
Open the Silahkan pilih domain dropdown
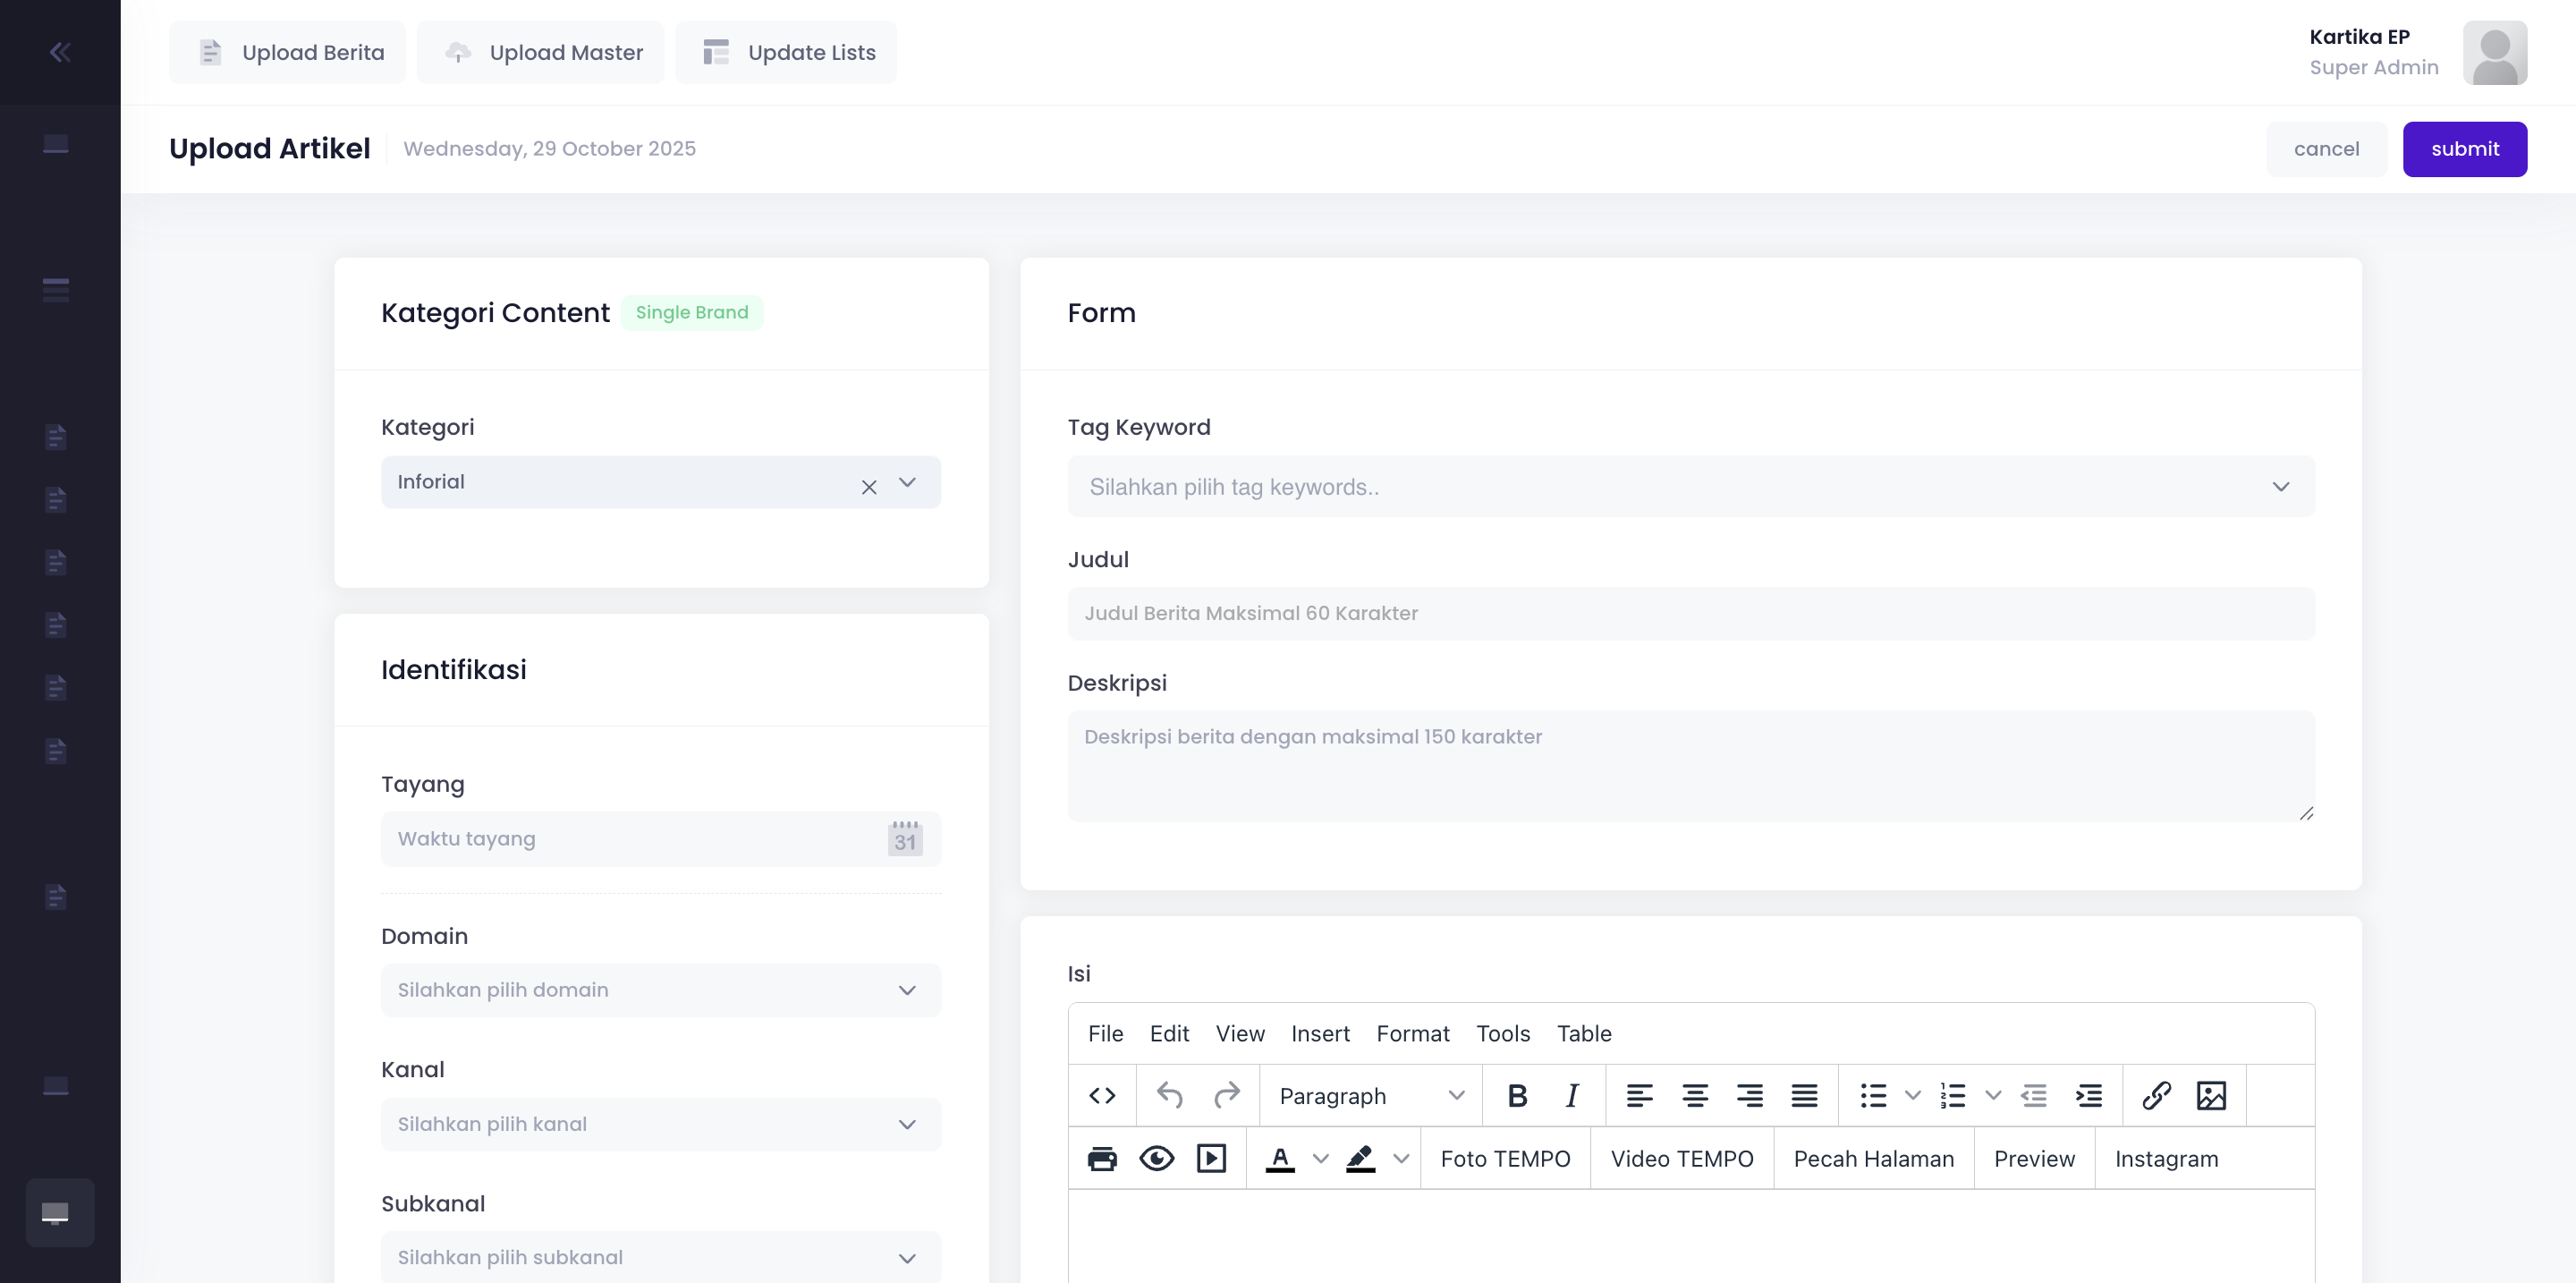click(661, 990)
